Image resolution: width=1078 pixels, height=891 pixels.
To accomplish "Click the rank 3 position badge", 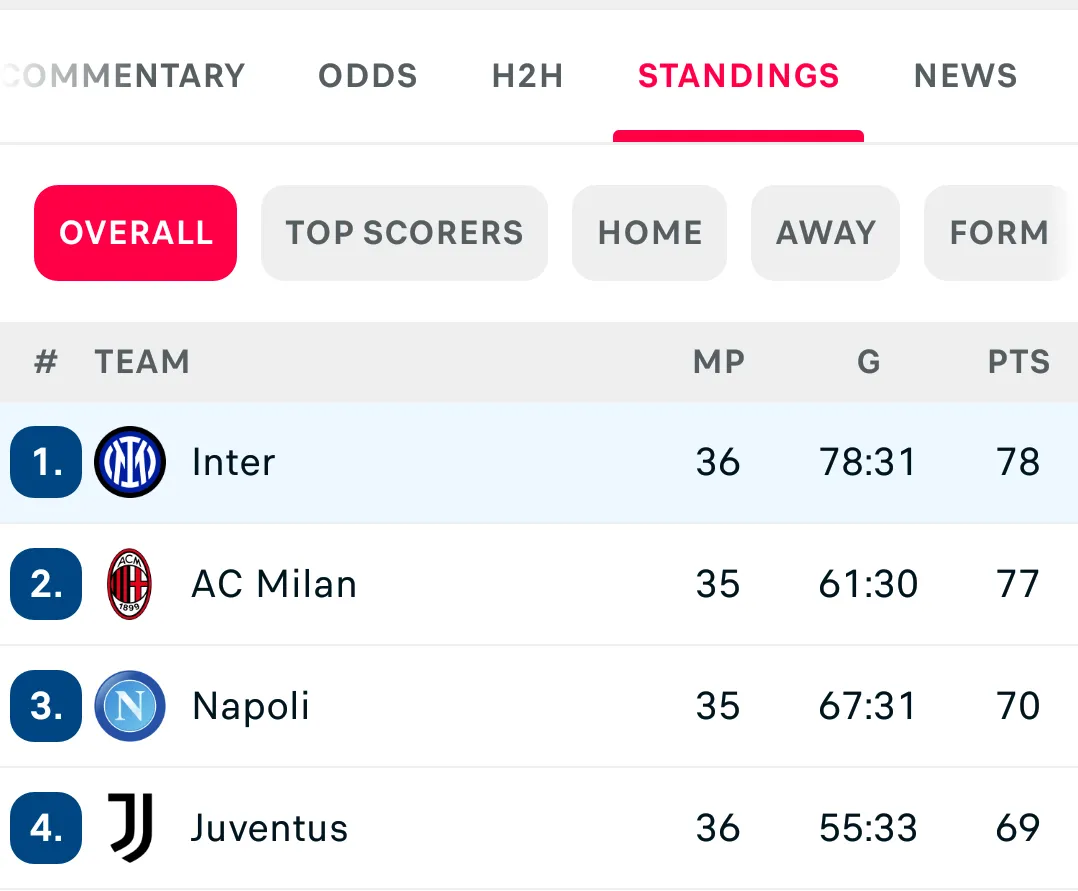I will pyautogui.click(x=46, y=706).
